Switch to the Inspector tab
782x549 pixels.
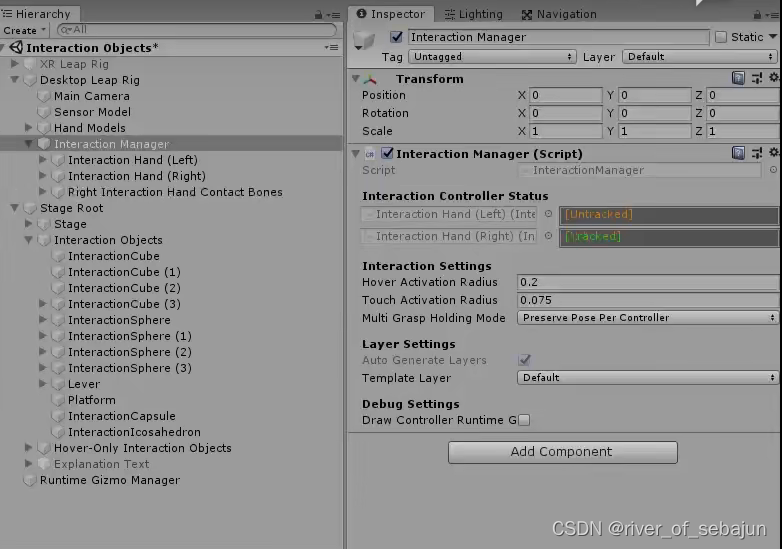click(391, 14)
